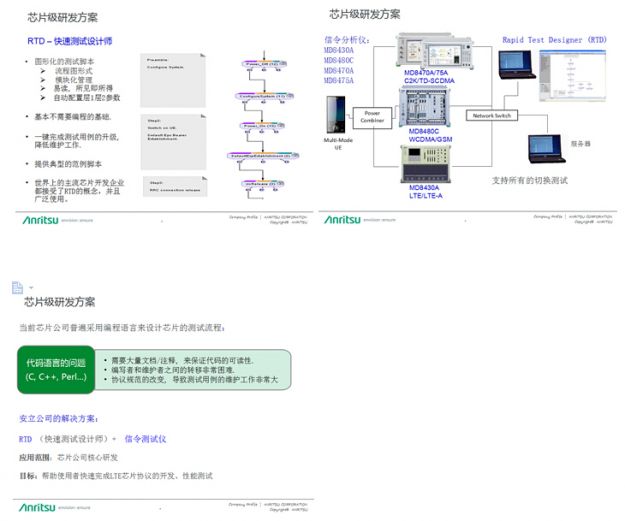Click the MD8430A LTE/LTE-A caption
This screenshot has width=625, height=521.
[426, 192]
